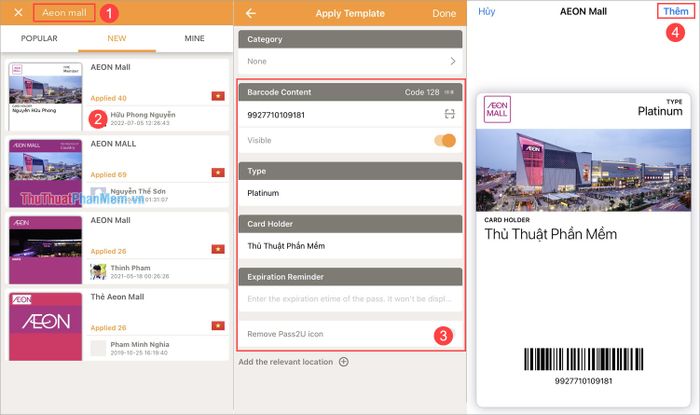Viewport: 700px width, 415px height.
Task: Open the Category None row
Action: pos(350,62)
